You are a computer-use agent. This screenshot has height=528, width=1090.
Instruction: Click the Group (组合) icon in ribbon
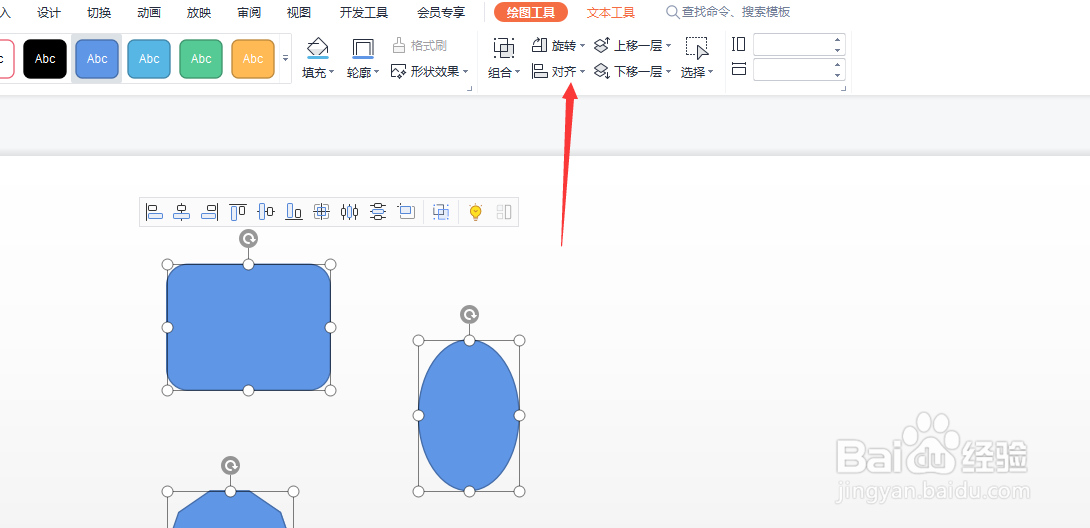click(504, 48)
